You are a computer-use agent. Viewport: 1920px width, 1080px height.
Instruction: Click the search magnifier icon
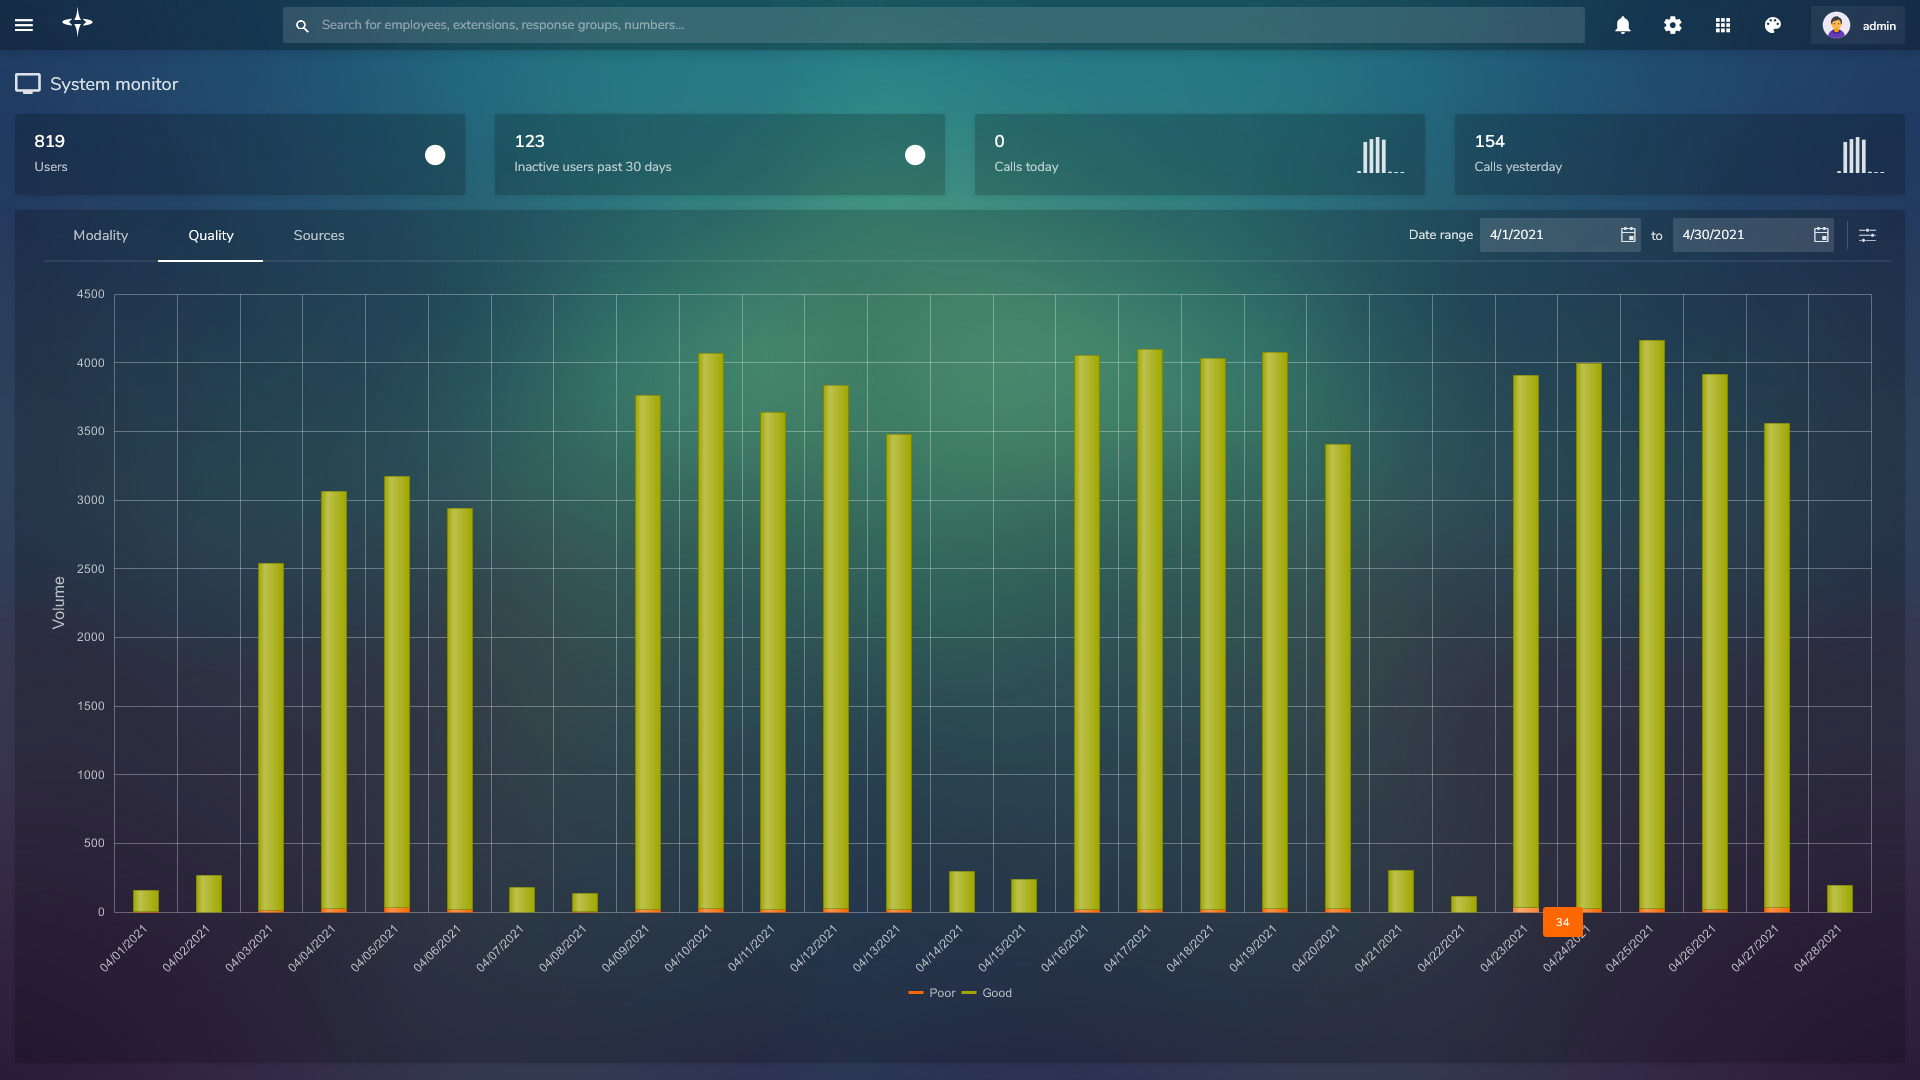(302, 25)
